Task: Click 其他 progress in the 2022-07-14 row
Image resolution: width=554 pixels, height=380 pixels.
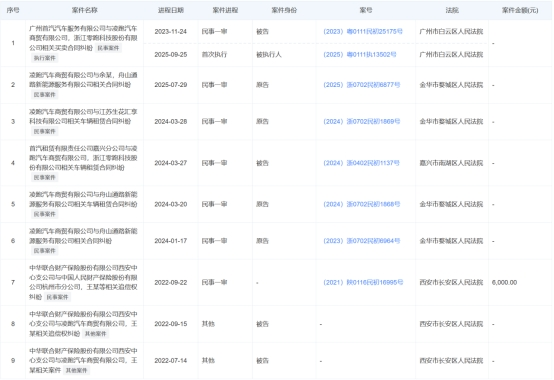Action: [x=208, y=361]
